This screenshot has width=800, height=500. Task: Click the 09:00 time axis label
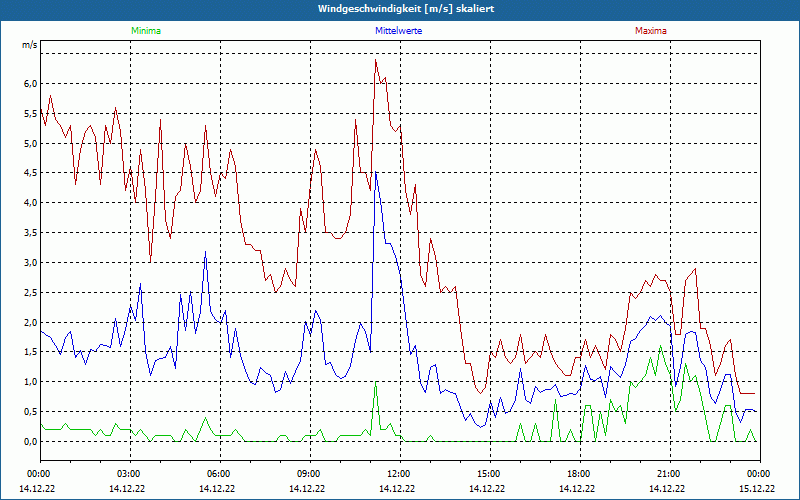(x=310, y=474)
